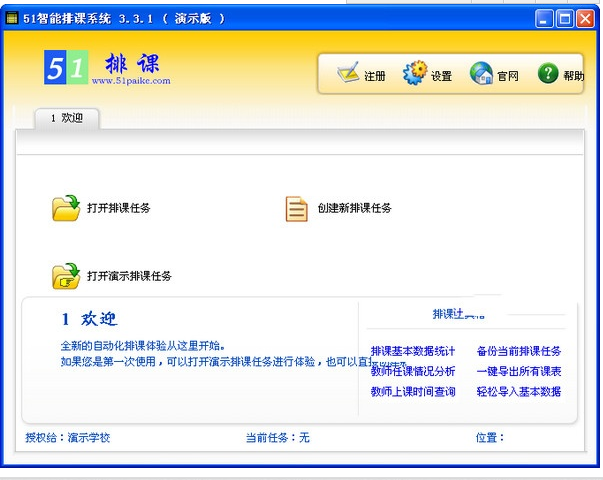This screenshot has height=480, width=603.
Task: Click the 当前任务 status bar text
Action: coord(277,437)
